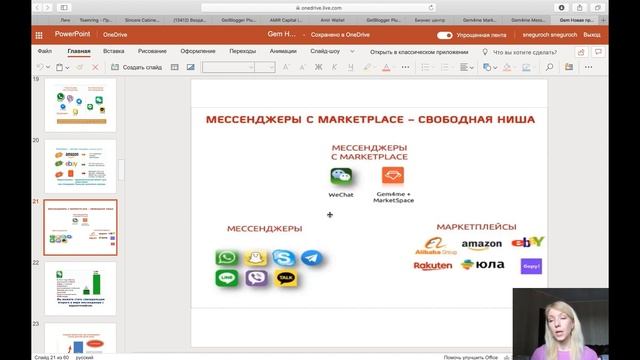Click the snegurоch account name
This screenshot has height=360, width=640.
point(549,35)
